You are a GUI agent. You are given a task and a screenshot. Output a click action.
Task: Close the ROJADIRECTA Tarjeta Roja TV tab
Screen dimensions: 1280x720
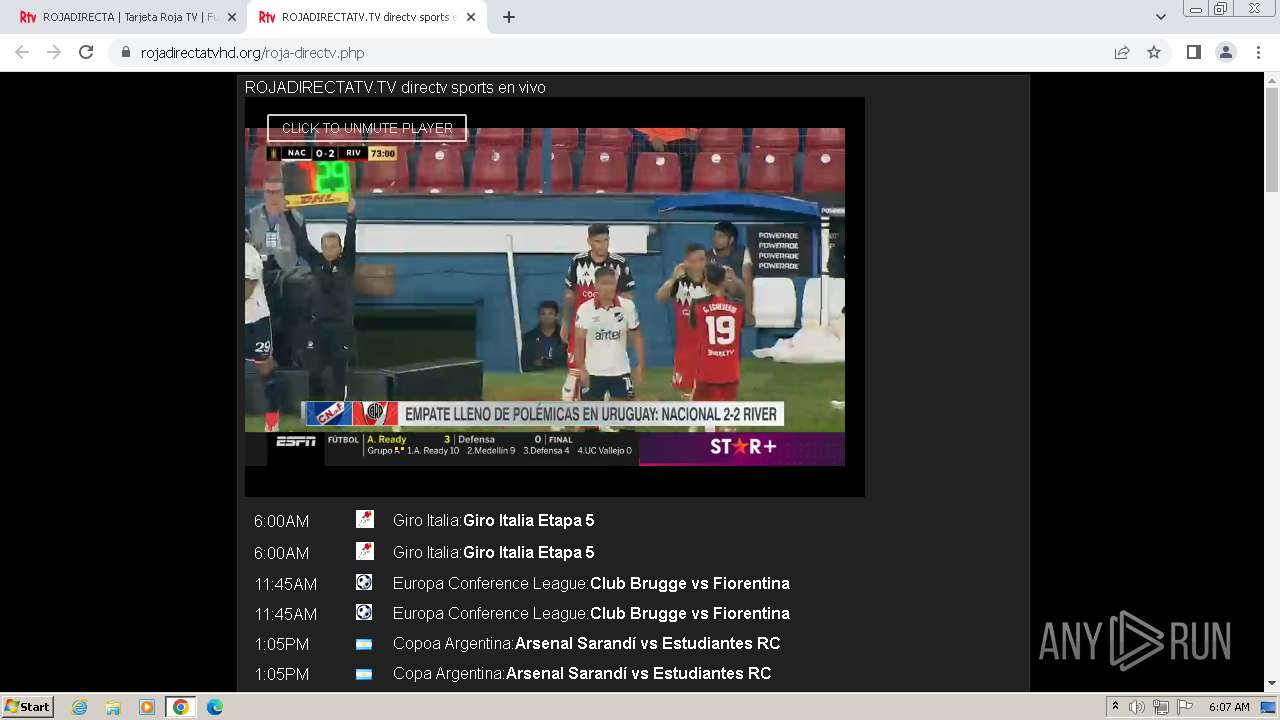pos(232,17)
